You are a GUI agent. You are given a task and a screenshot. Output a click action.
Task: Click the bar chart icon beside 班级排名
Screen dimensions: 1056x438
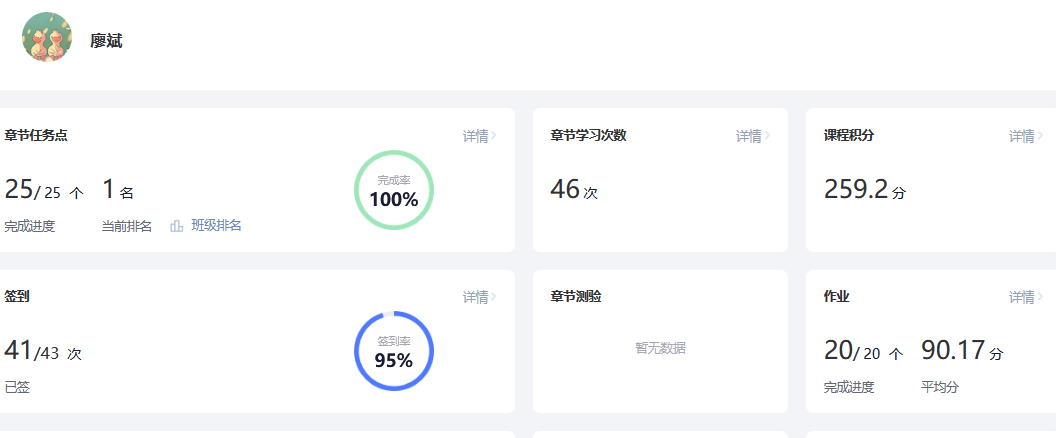click(177, 226)
